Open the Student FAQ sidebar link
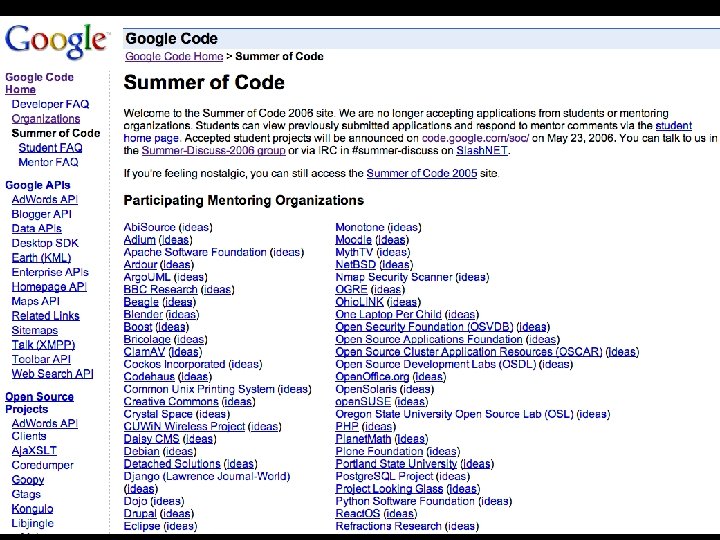720x540 pixels. click(x=51, y=148)
